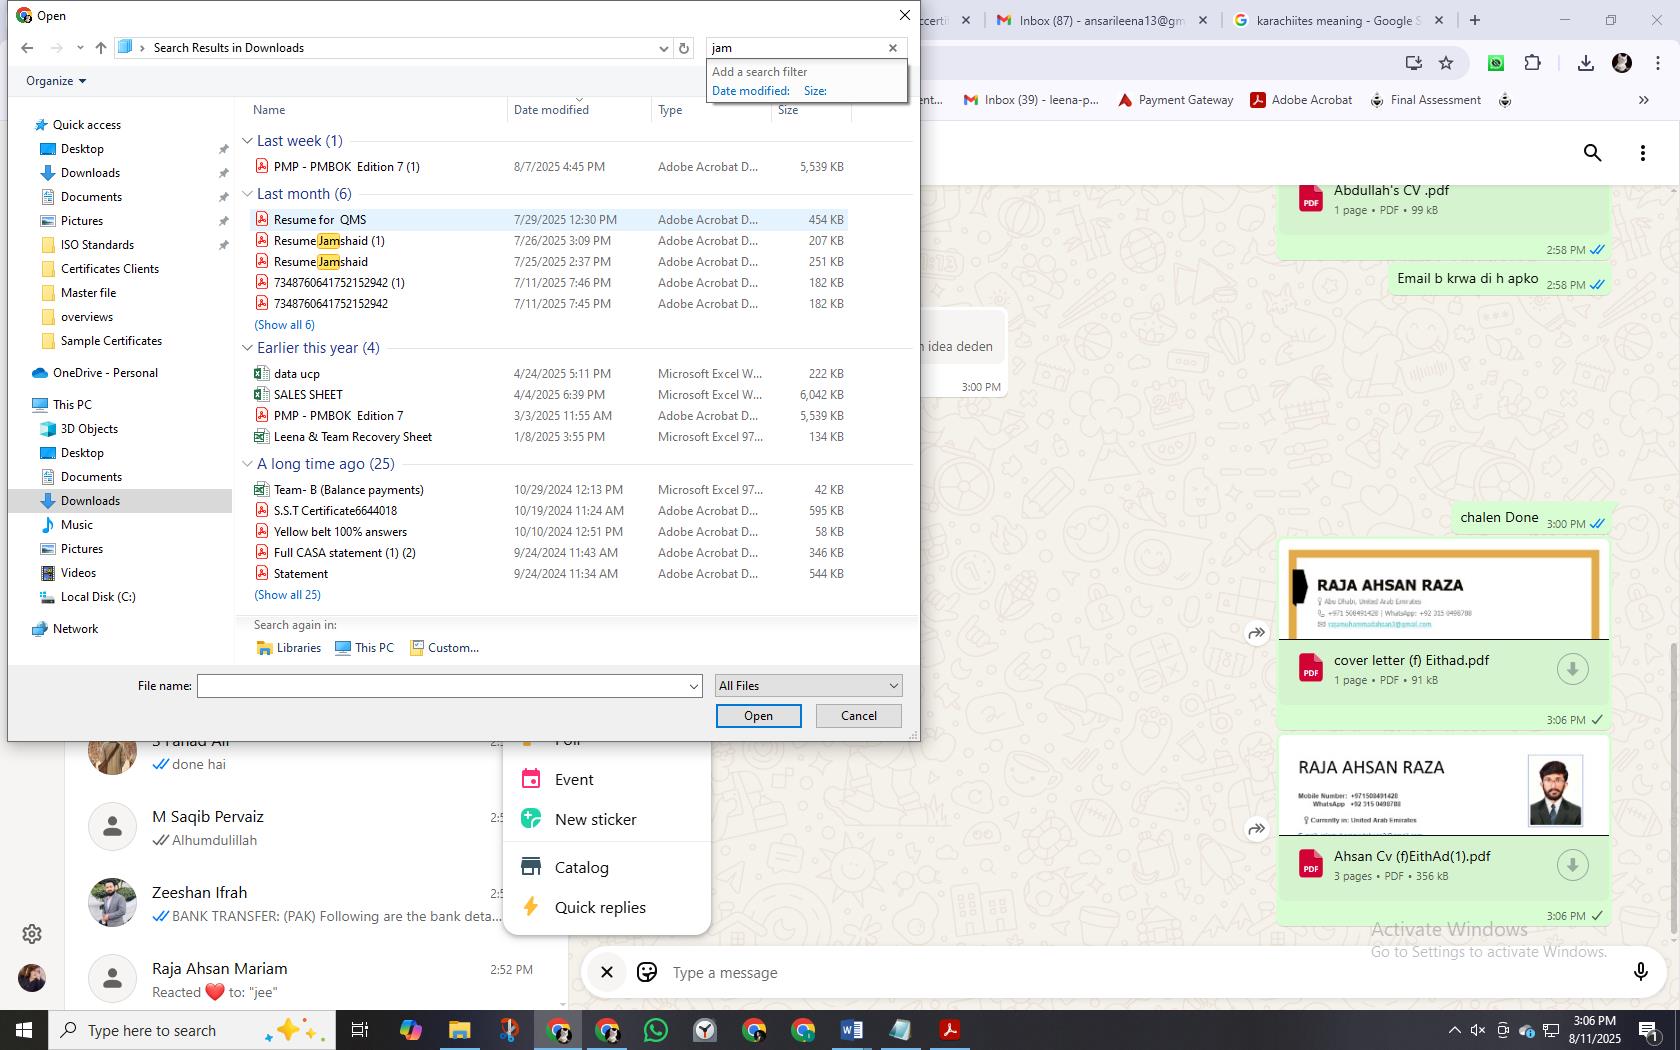Open emoji and sticker picker
The height and width of the screenshot is (1050, 1680).
click(x=647, y=972)
